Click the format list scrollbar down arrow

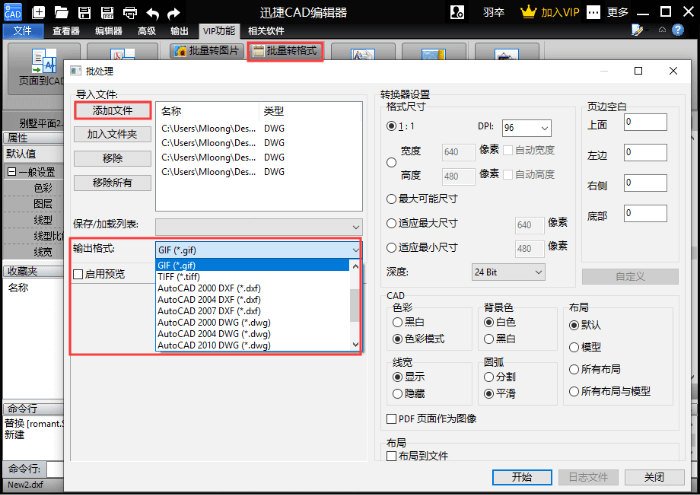click(355, 344)
